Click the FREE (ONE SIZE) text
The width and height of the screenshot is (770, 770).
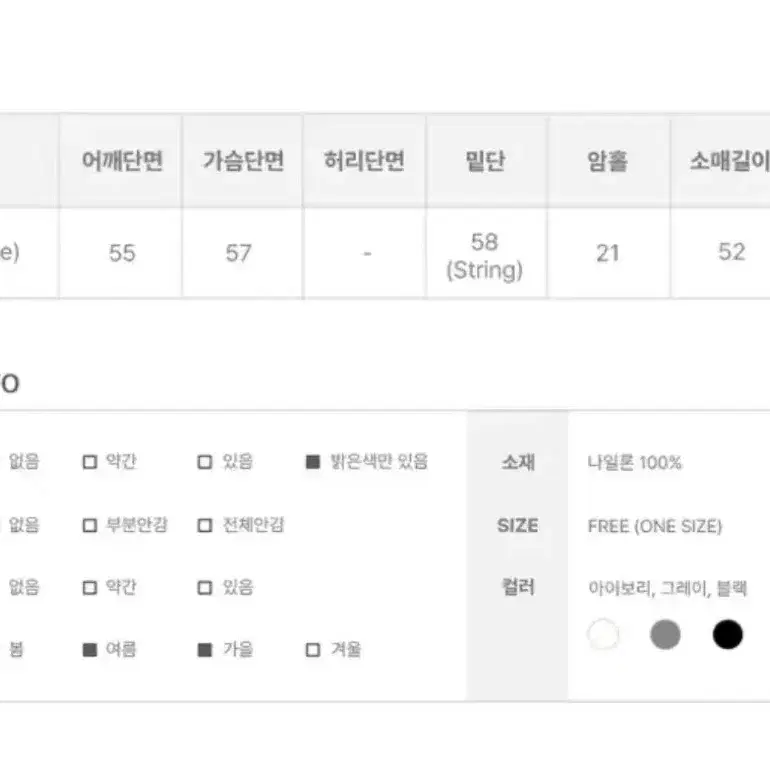[655, 526]
